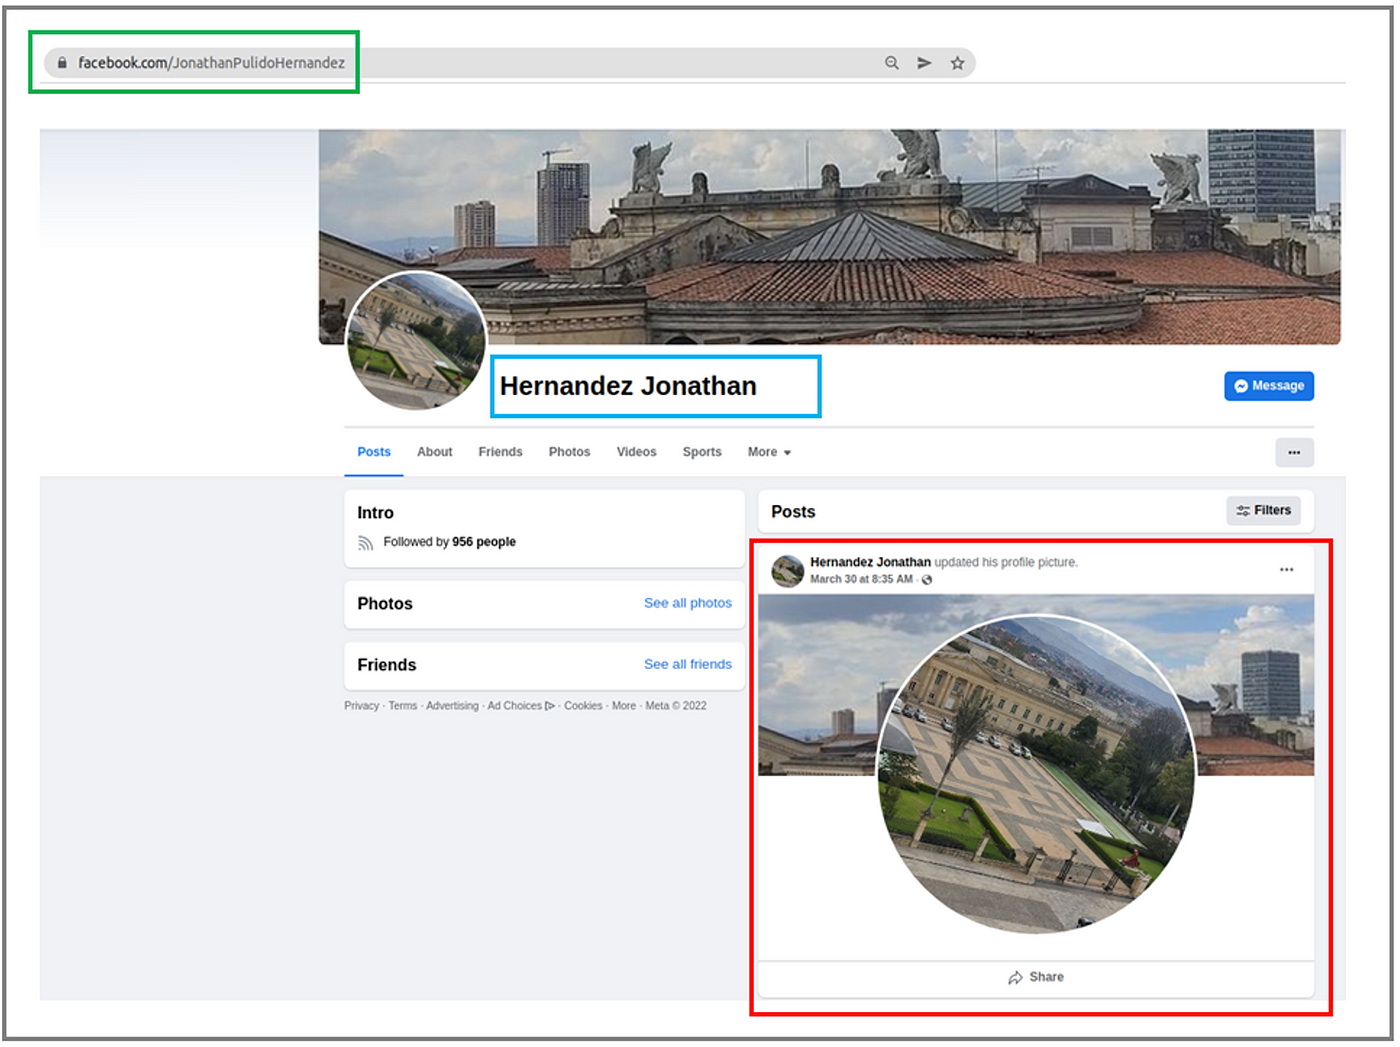
Task: Click the public globe icon on the post
Action: pyautogui.click(x=926, y=580)
